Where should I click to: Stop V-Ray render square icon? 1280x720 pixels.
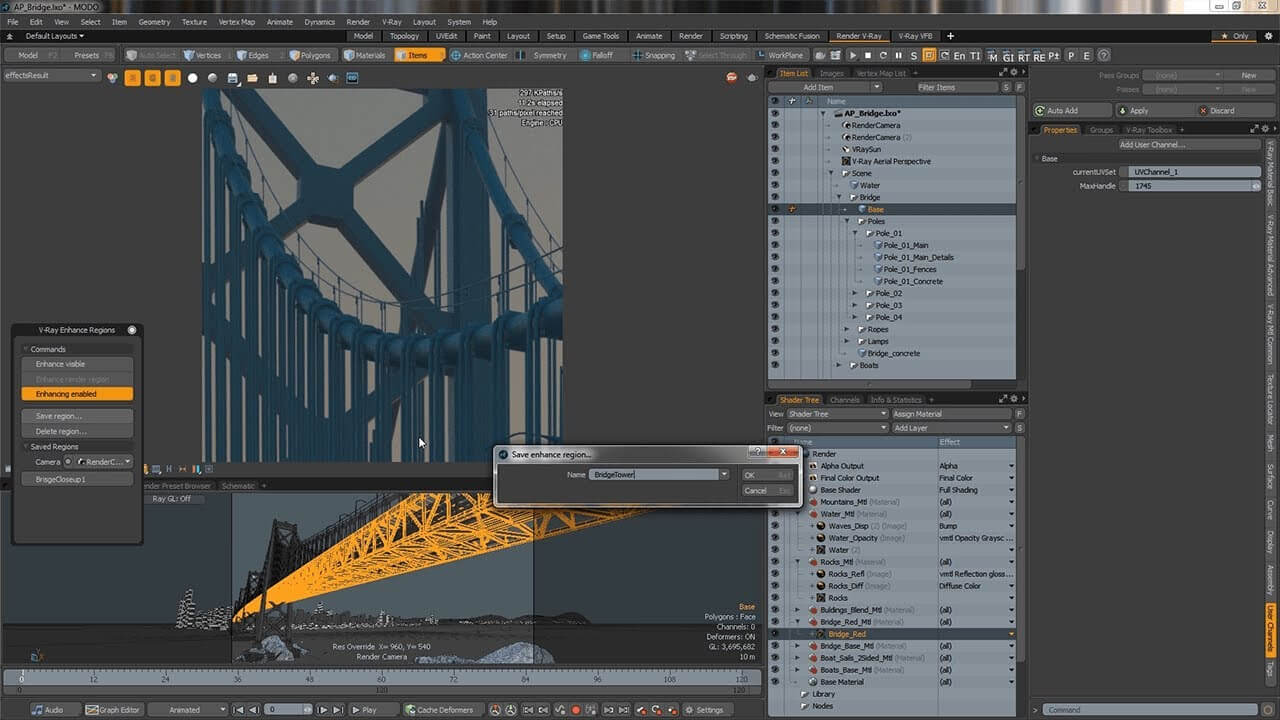point(868,56)
